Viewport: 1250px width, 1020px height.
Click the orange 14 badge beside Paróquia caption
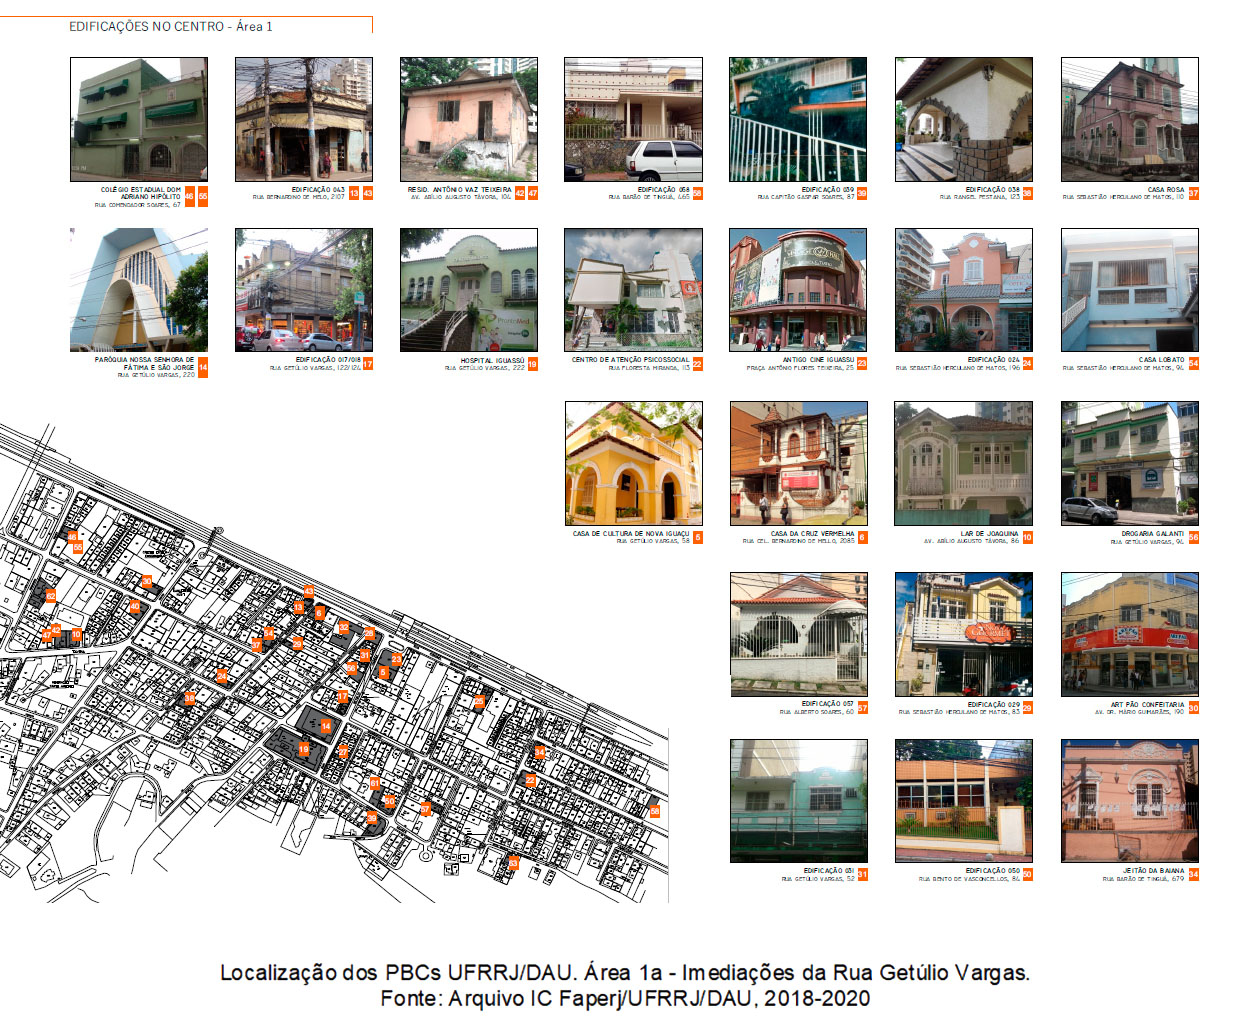coord(203,367)
